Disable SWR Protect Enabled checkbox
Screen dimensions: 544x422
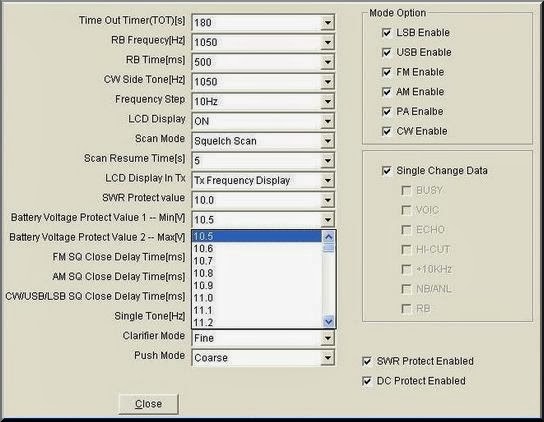click(x=366, y=362)
